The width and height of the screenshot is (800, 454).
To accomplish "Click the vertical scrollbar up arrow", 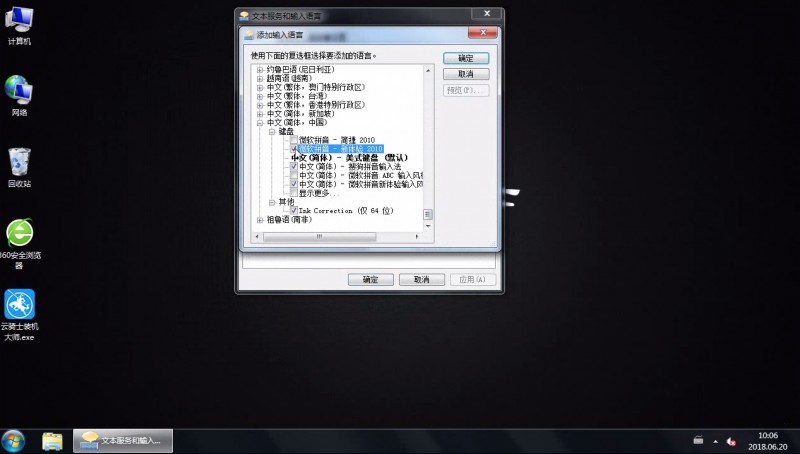I will (x=428, y=70).
